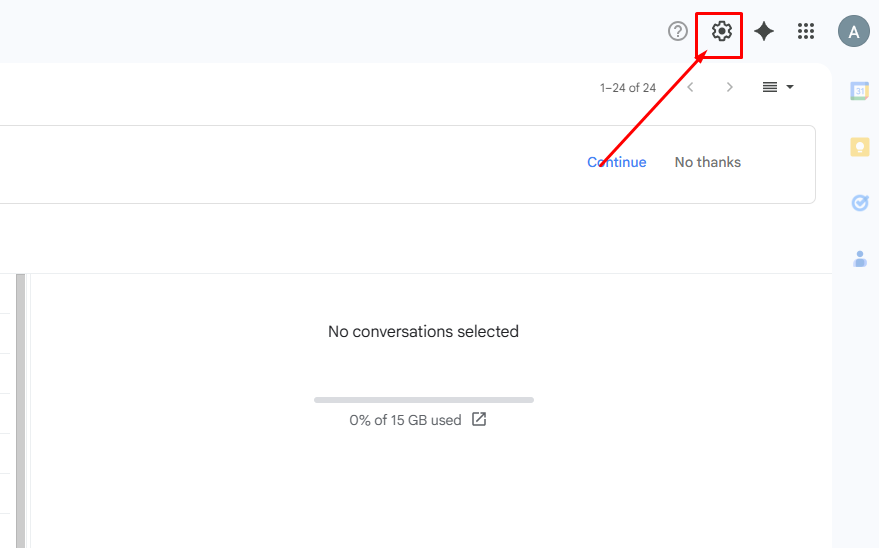879x548 pixels.
Task: Open Settings via the gear icon
Action: (721, 31)
